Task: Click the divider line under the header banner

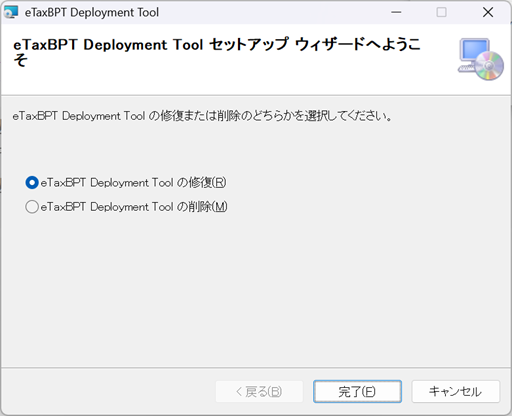Action: pos(256,95)
